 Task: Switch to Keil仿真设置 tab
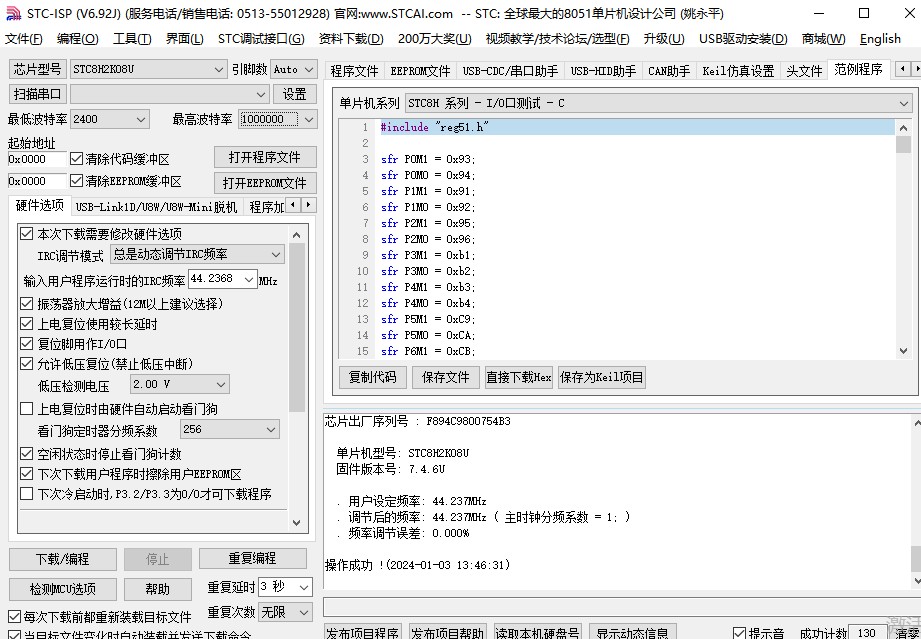[738, 71]
